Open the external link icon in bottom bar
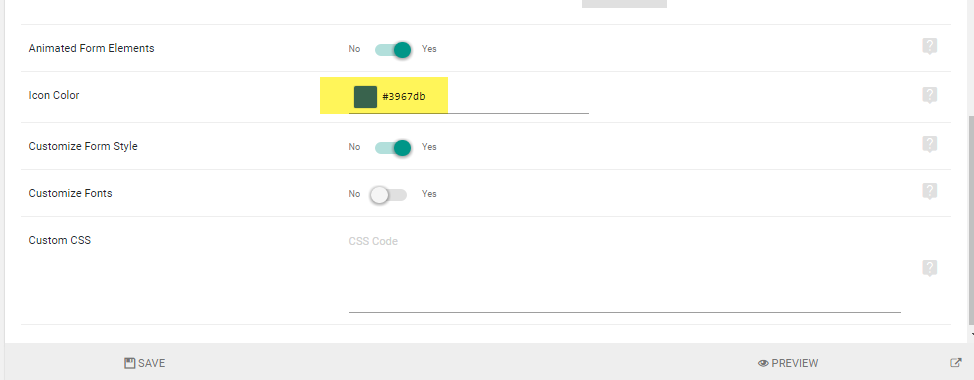Screen dimensions: 974x380 (x=957, y=363)
